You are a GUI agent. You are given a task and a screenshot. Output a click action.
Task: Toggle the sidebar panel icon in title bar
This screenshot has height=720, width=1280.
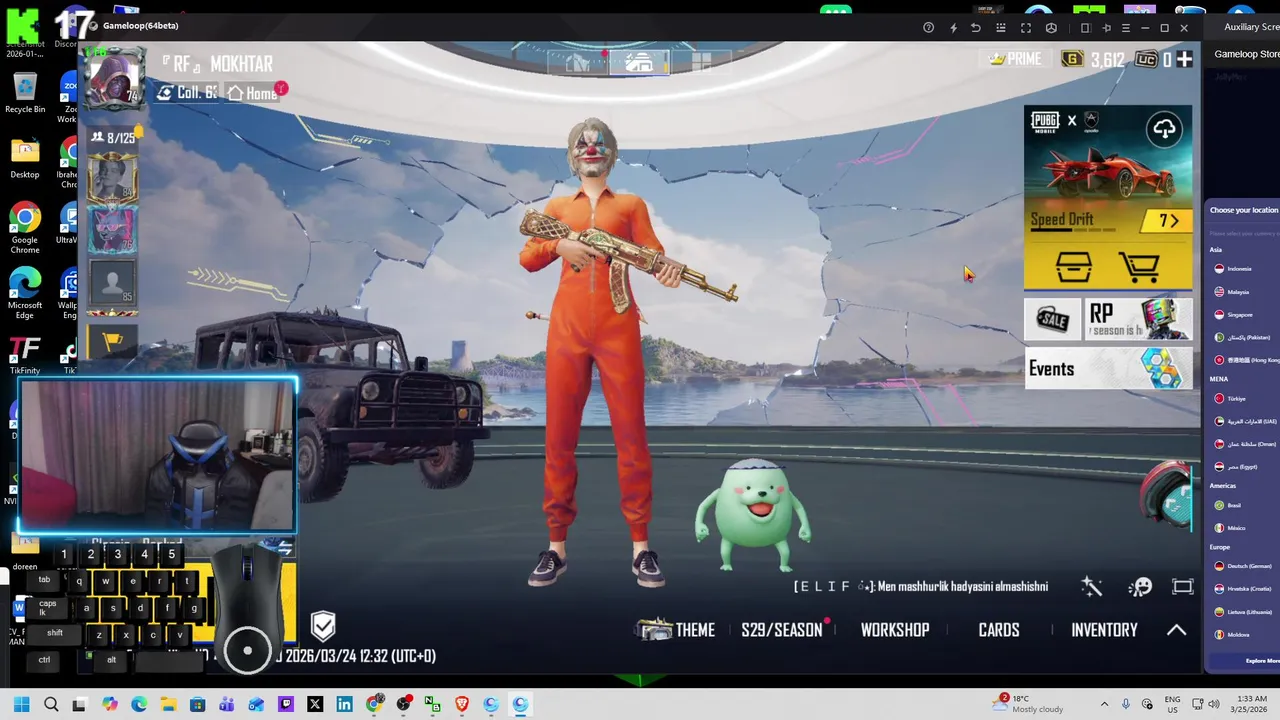click(1085, 28)
